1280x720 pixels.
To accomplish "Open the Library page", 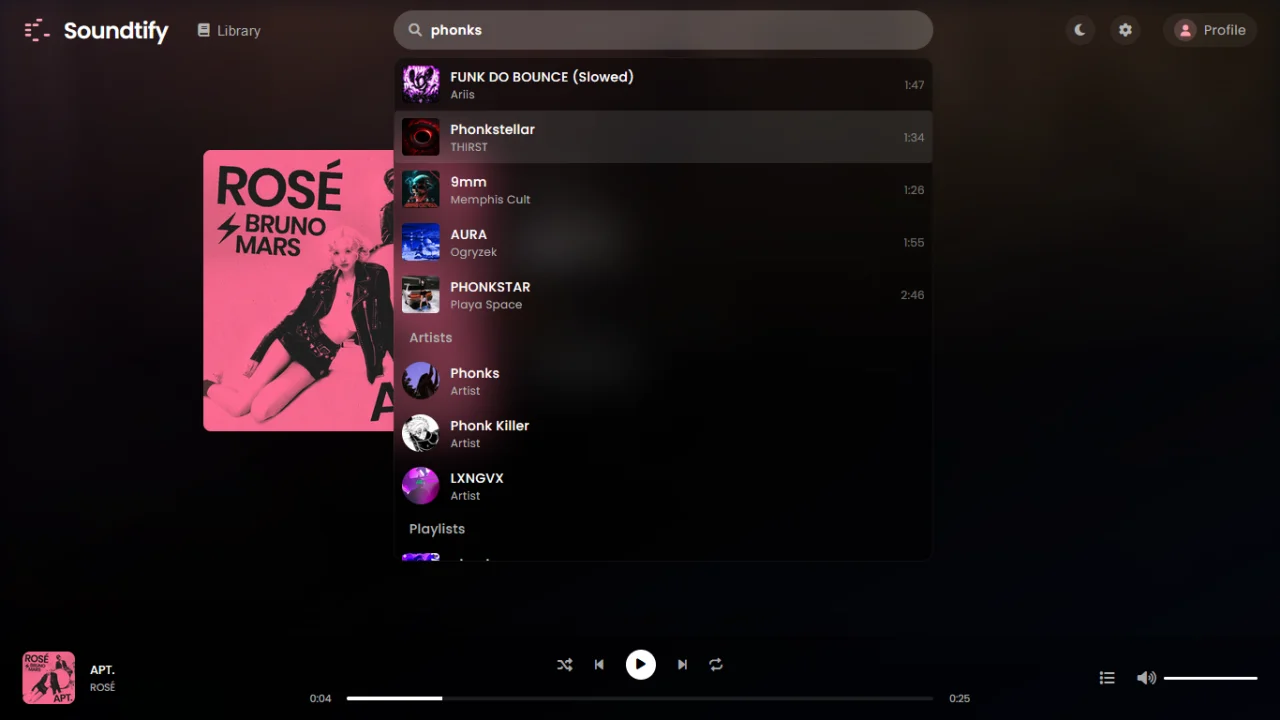I will click(229, 31).
